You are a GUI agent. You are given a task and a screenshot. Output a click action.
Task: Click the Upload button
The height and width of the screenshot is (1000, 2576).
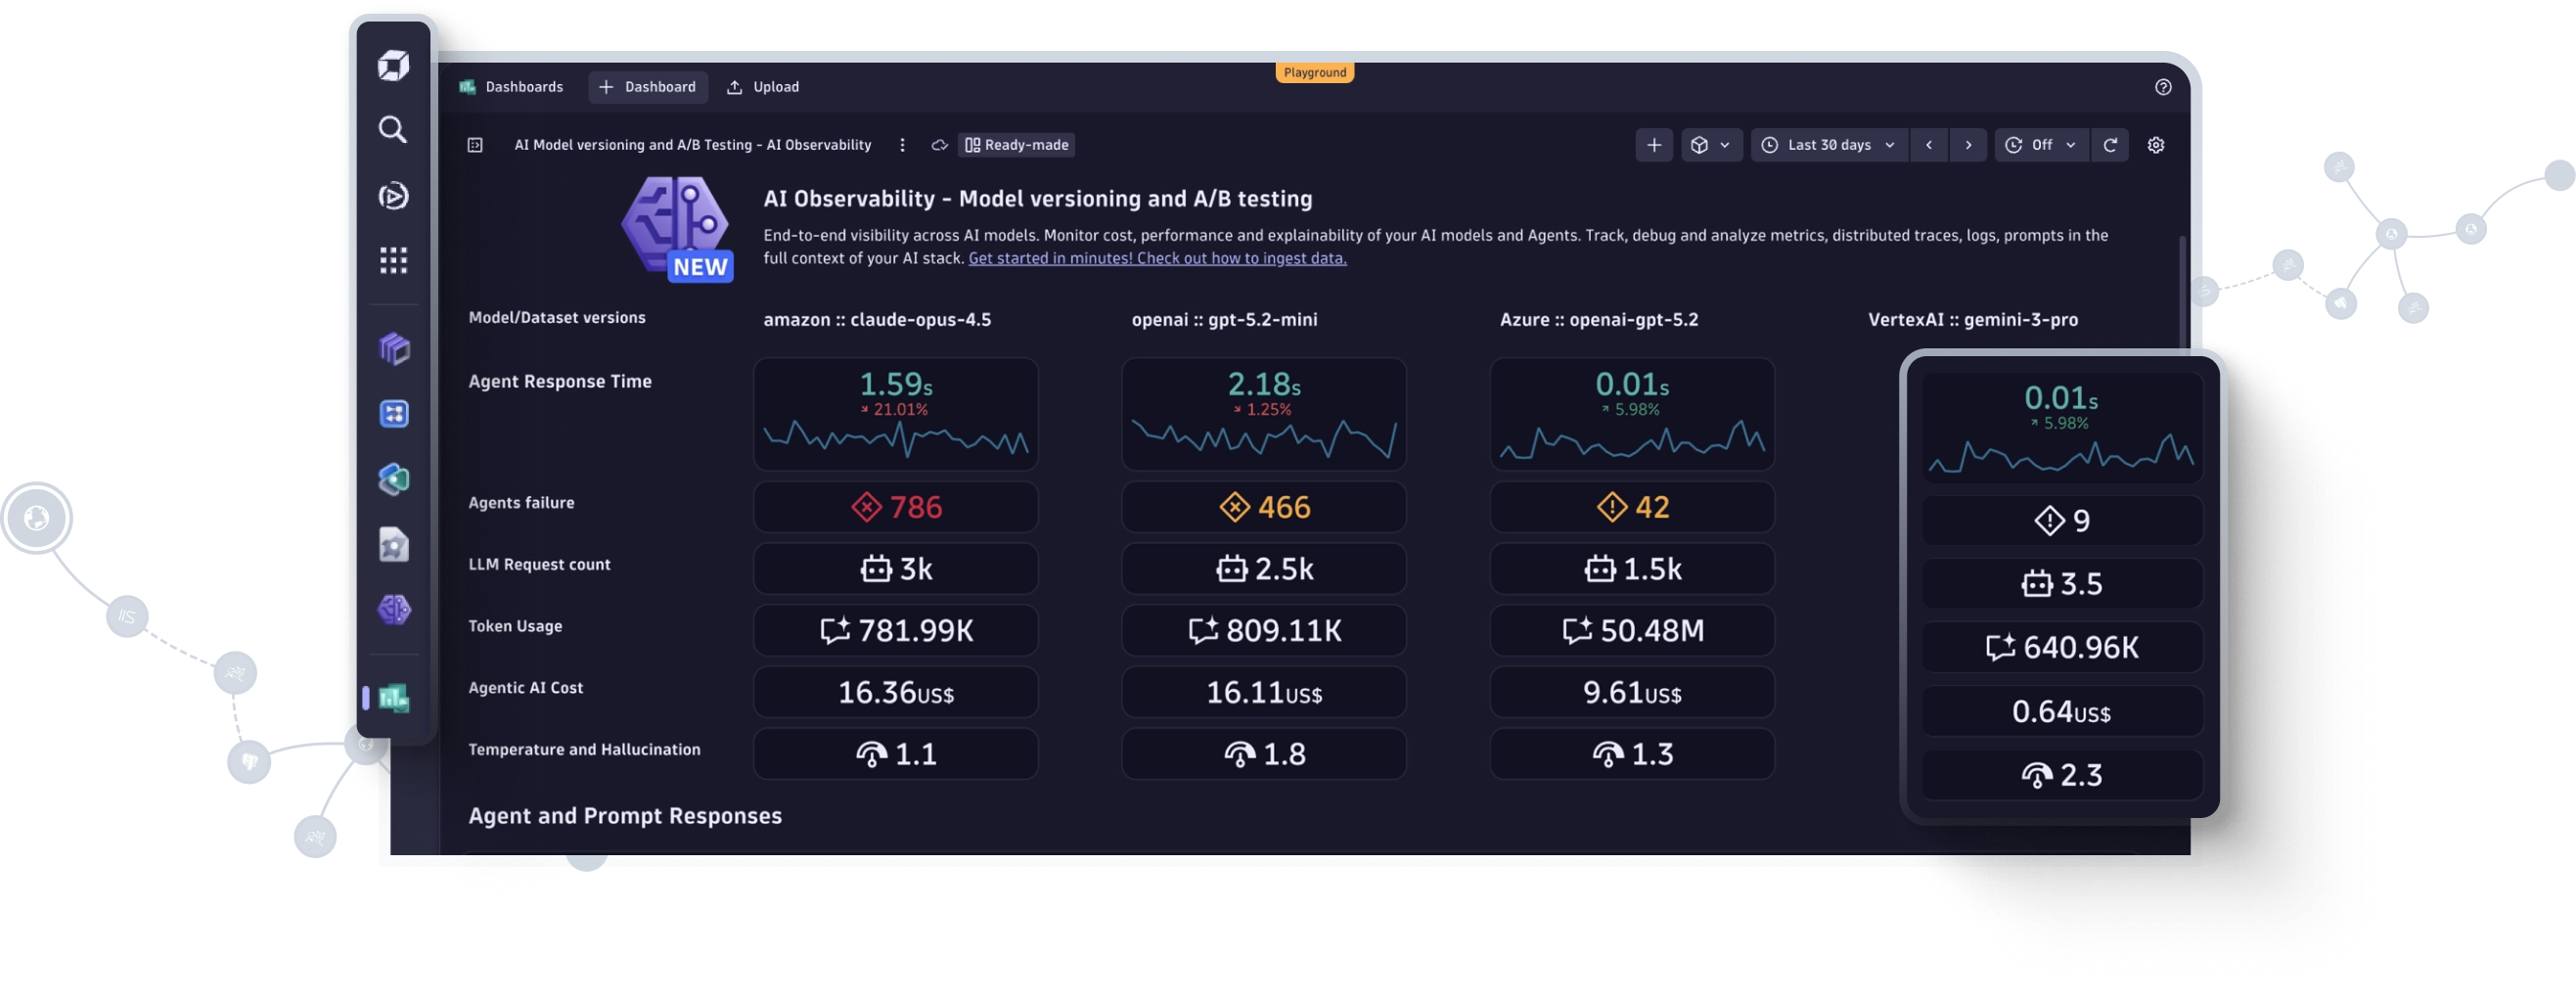coord(763,87)
